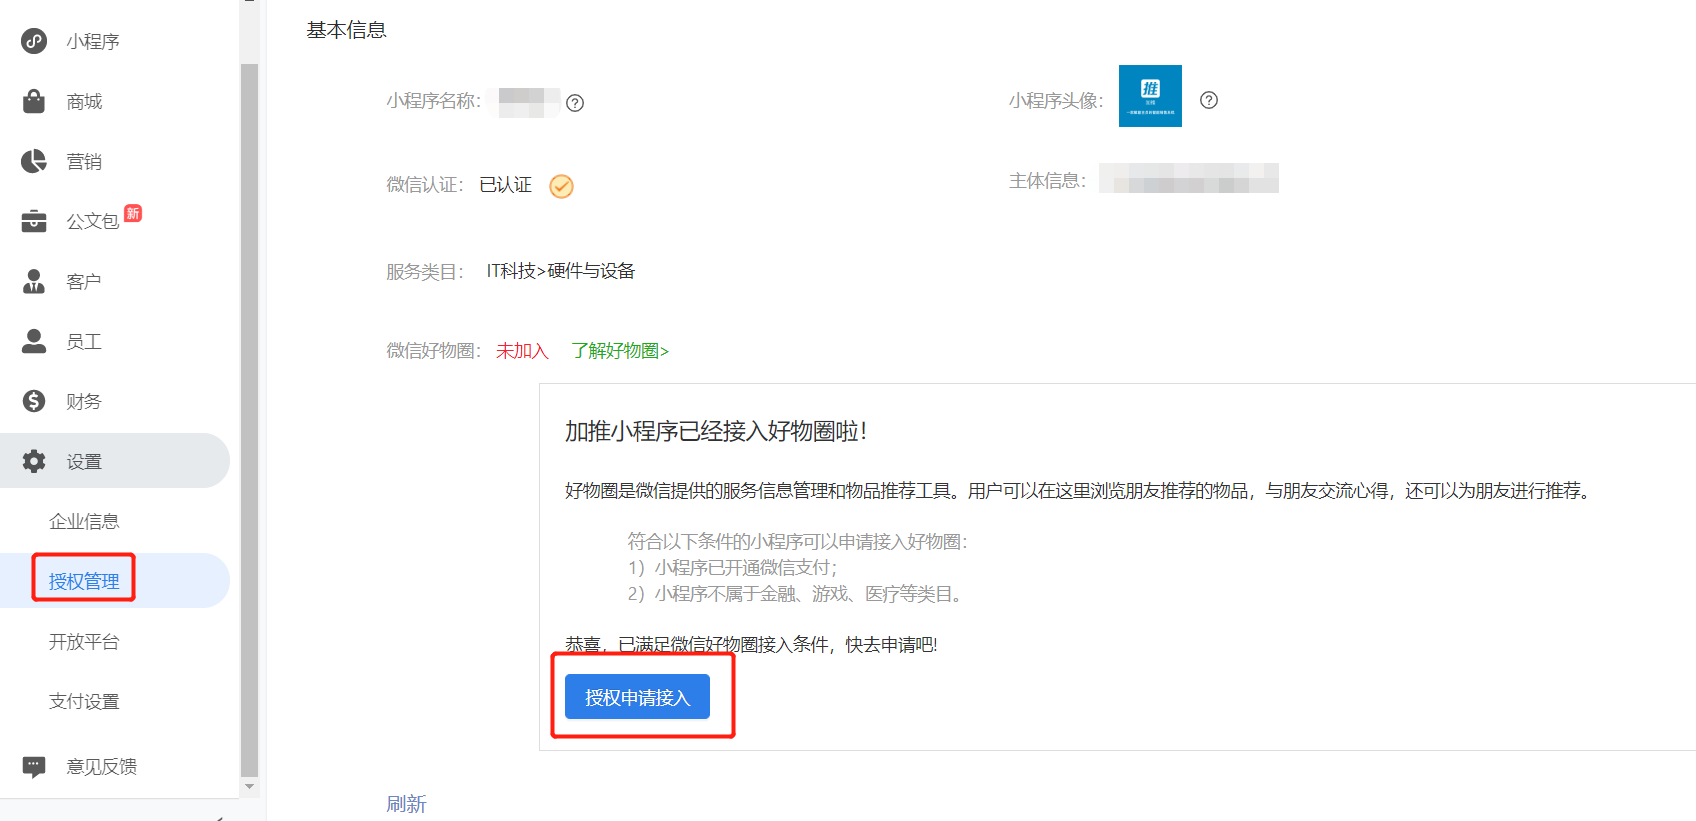Navigate to 财务 menu item
The width and height of the screenshot is (1696, 821).
coord(84,401)
